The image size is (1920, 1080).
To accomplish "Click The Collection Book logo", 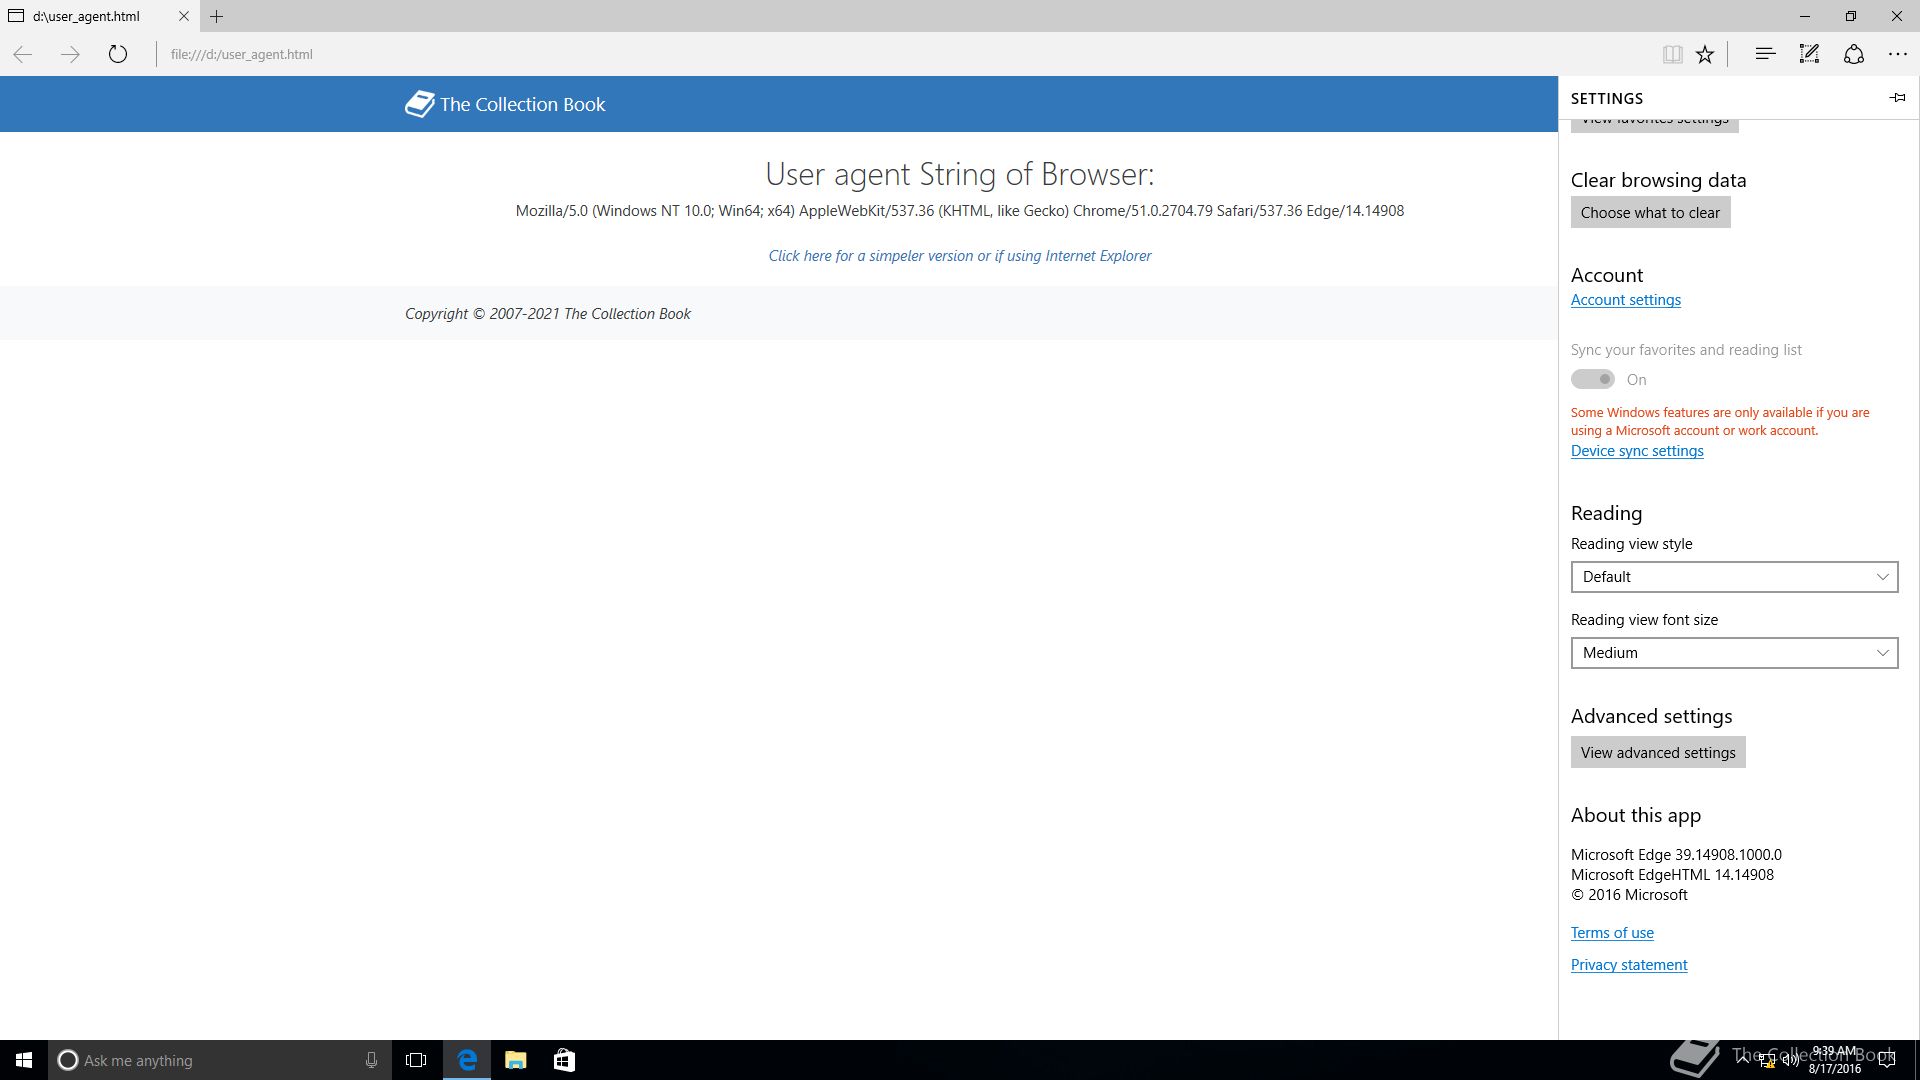I will click(x=505, y=104).
